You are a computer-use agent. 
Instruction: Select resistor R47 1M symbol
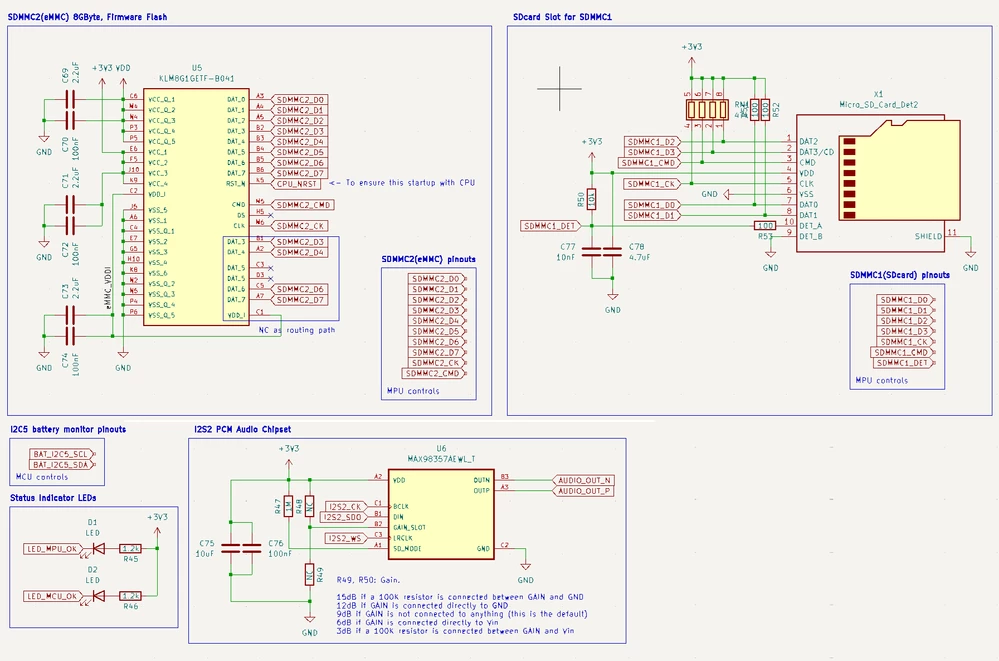289,507
